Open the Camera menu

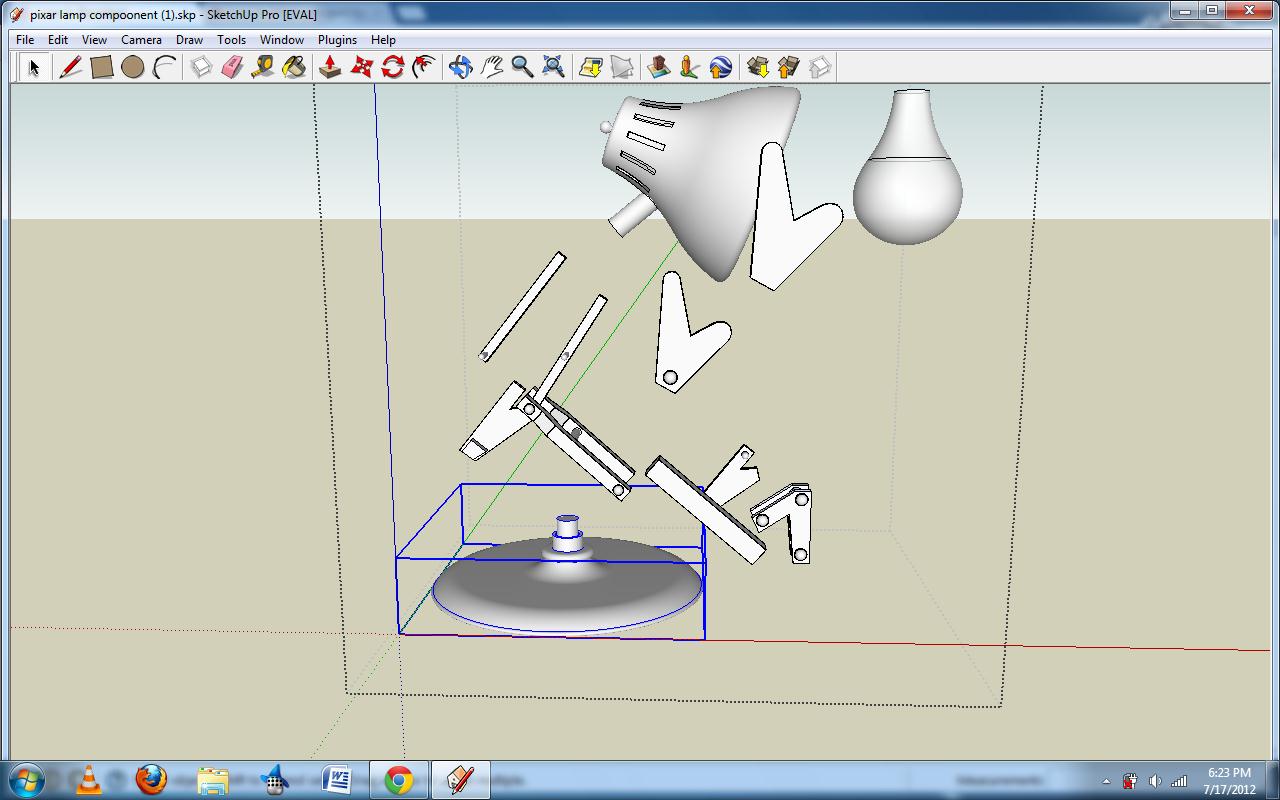[141, 40]
